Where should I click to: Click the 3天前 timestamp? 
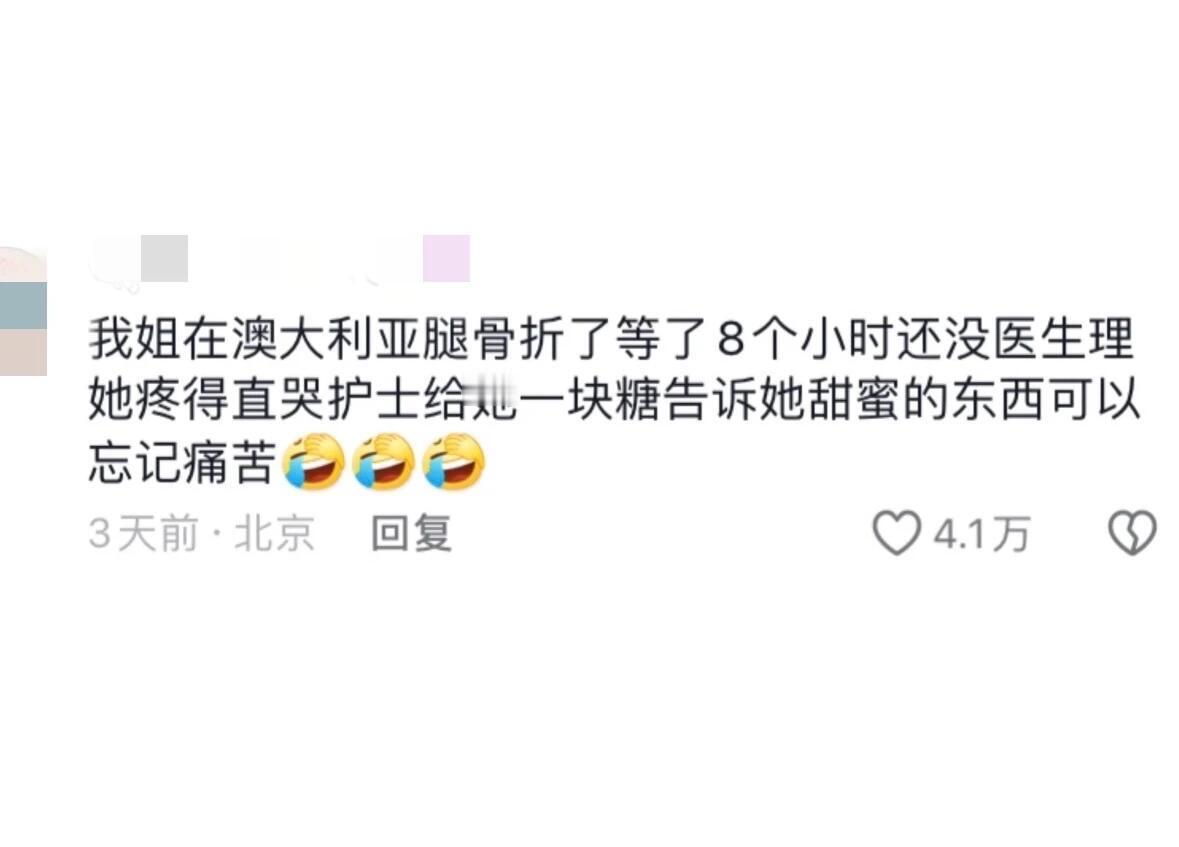(x=144, y=533)
